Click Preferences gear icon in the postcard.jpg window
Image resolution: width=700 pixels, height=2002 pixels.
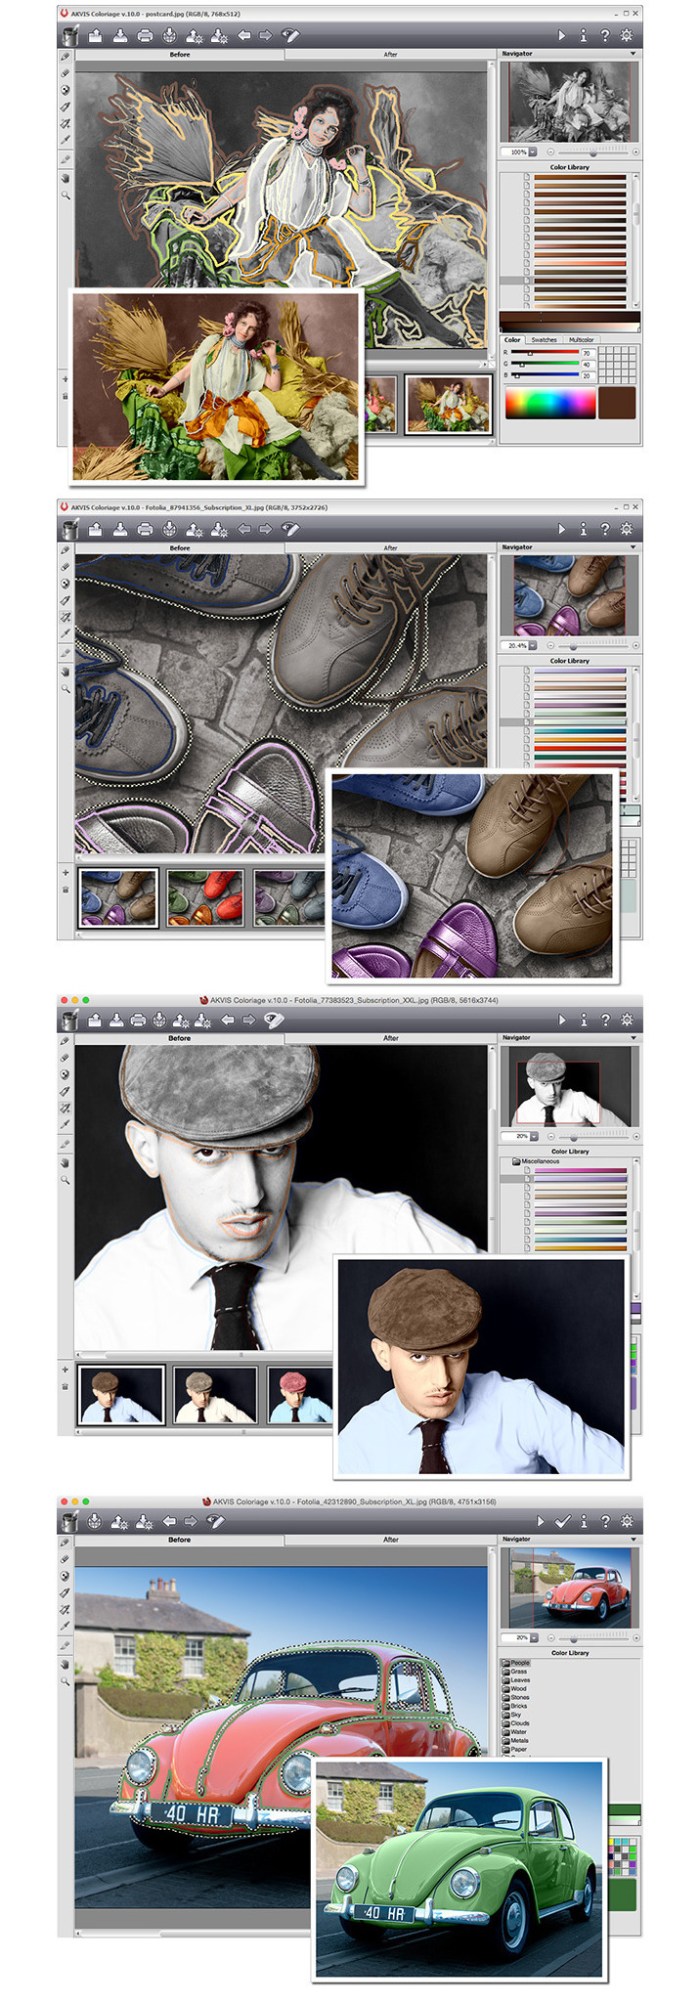[627, 36]
